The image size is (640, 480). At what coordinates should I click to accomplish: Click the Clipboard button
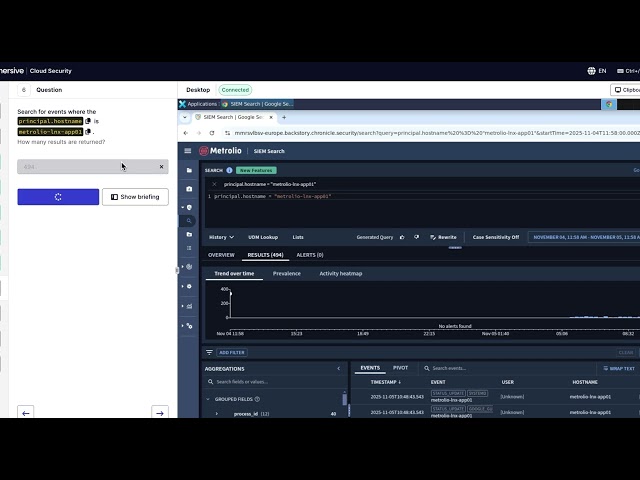tap(626, 90)
